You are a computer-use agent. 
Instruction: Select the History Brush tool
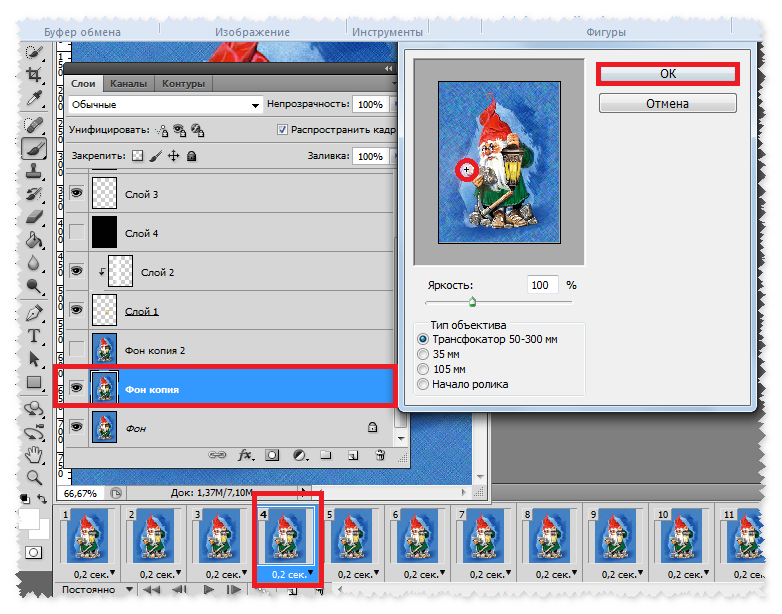34,194
